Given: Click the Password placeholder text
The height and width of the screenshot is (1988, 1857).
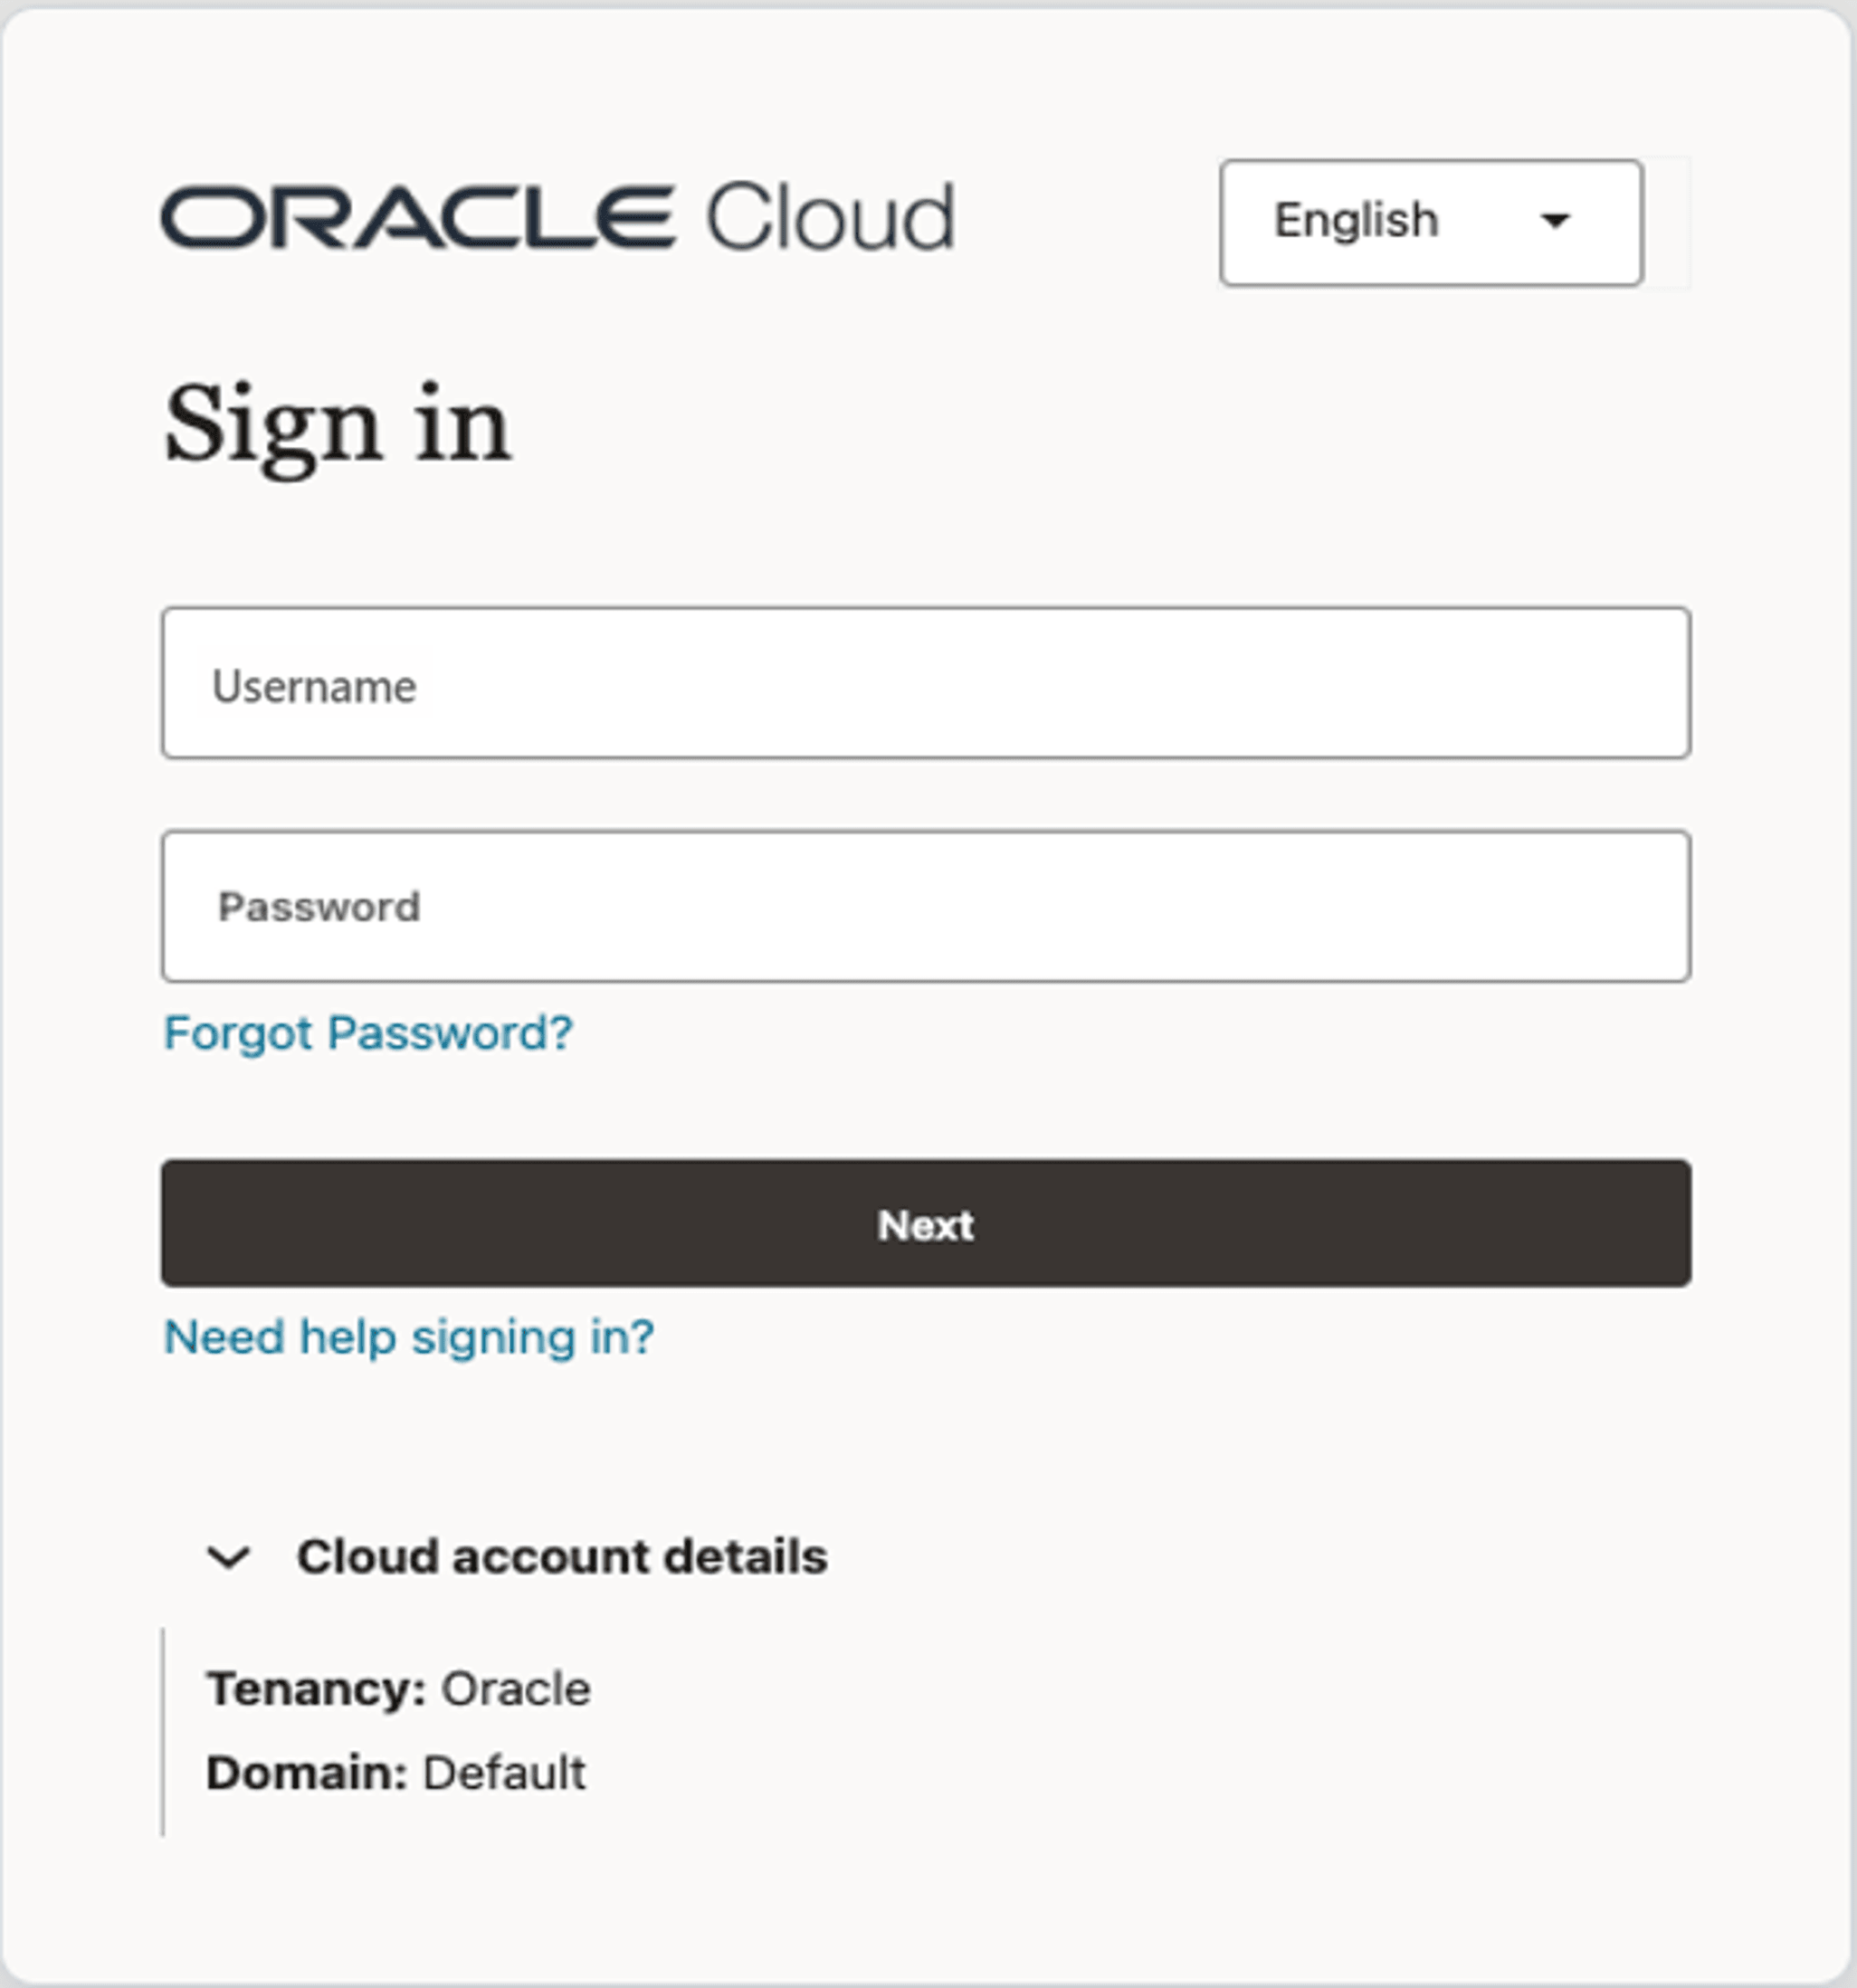Looking at the screenshot, I should click(x=318, y=904).
